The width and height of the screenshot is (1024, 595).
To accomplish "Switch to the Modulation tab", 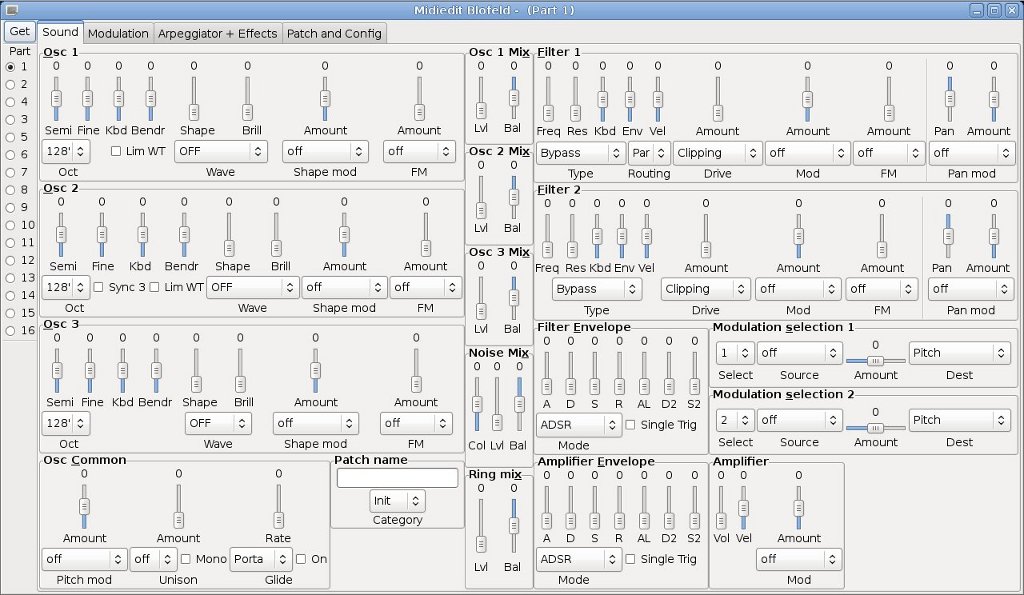I will pos(118,33).
